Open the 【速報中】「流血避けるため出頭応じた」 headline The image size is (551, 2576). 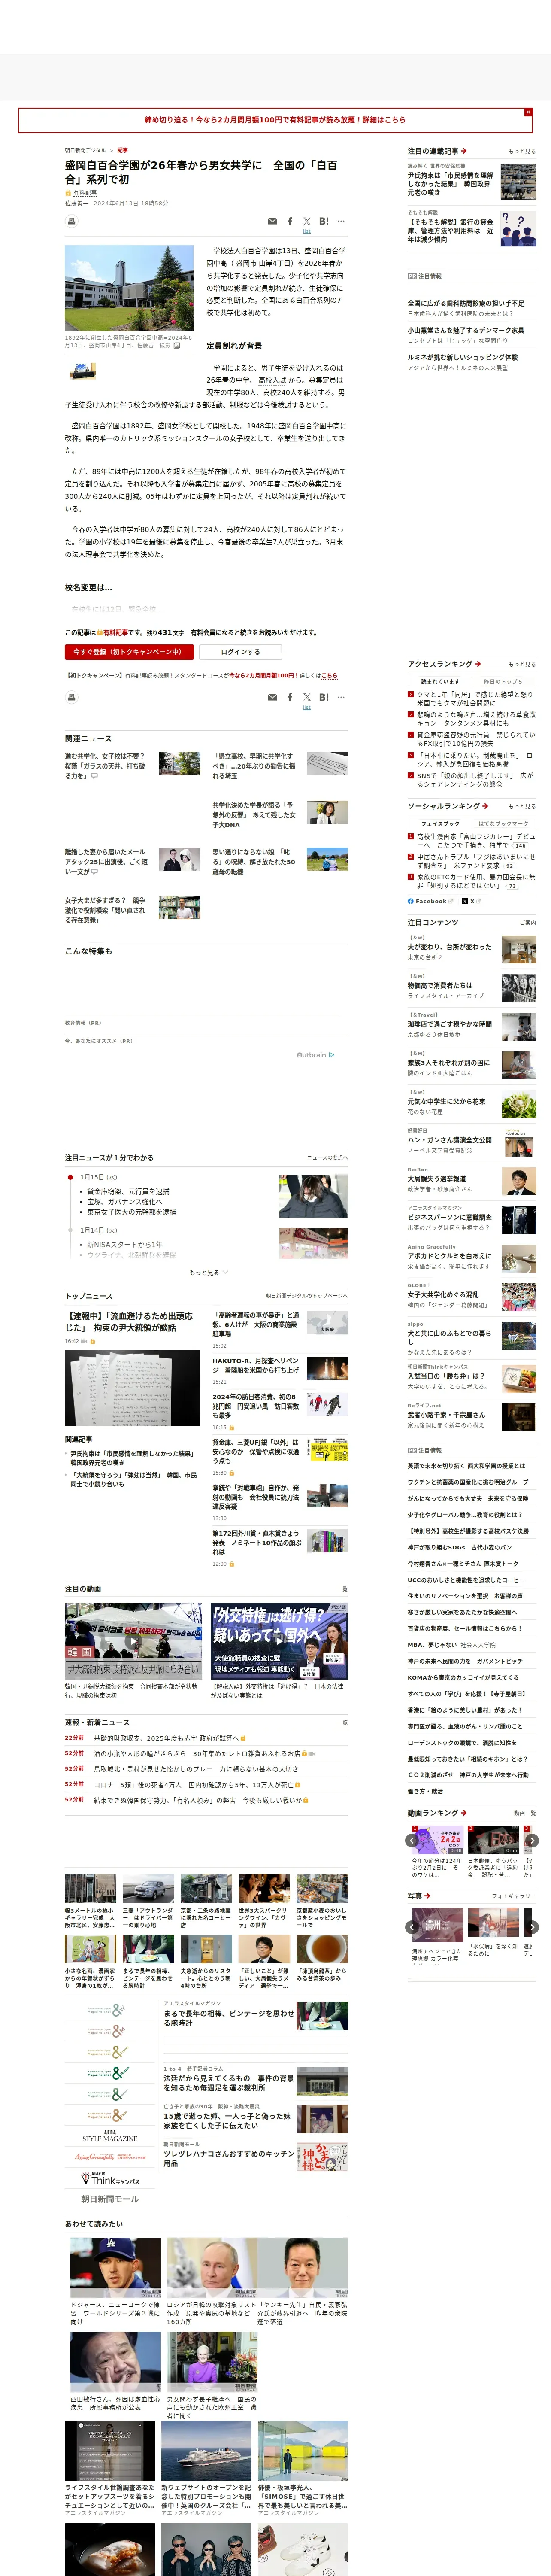(x=129, y=1322)
